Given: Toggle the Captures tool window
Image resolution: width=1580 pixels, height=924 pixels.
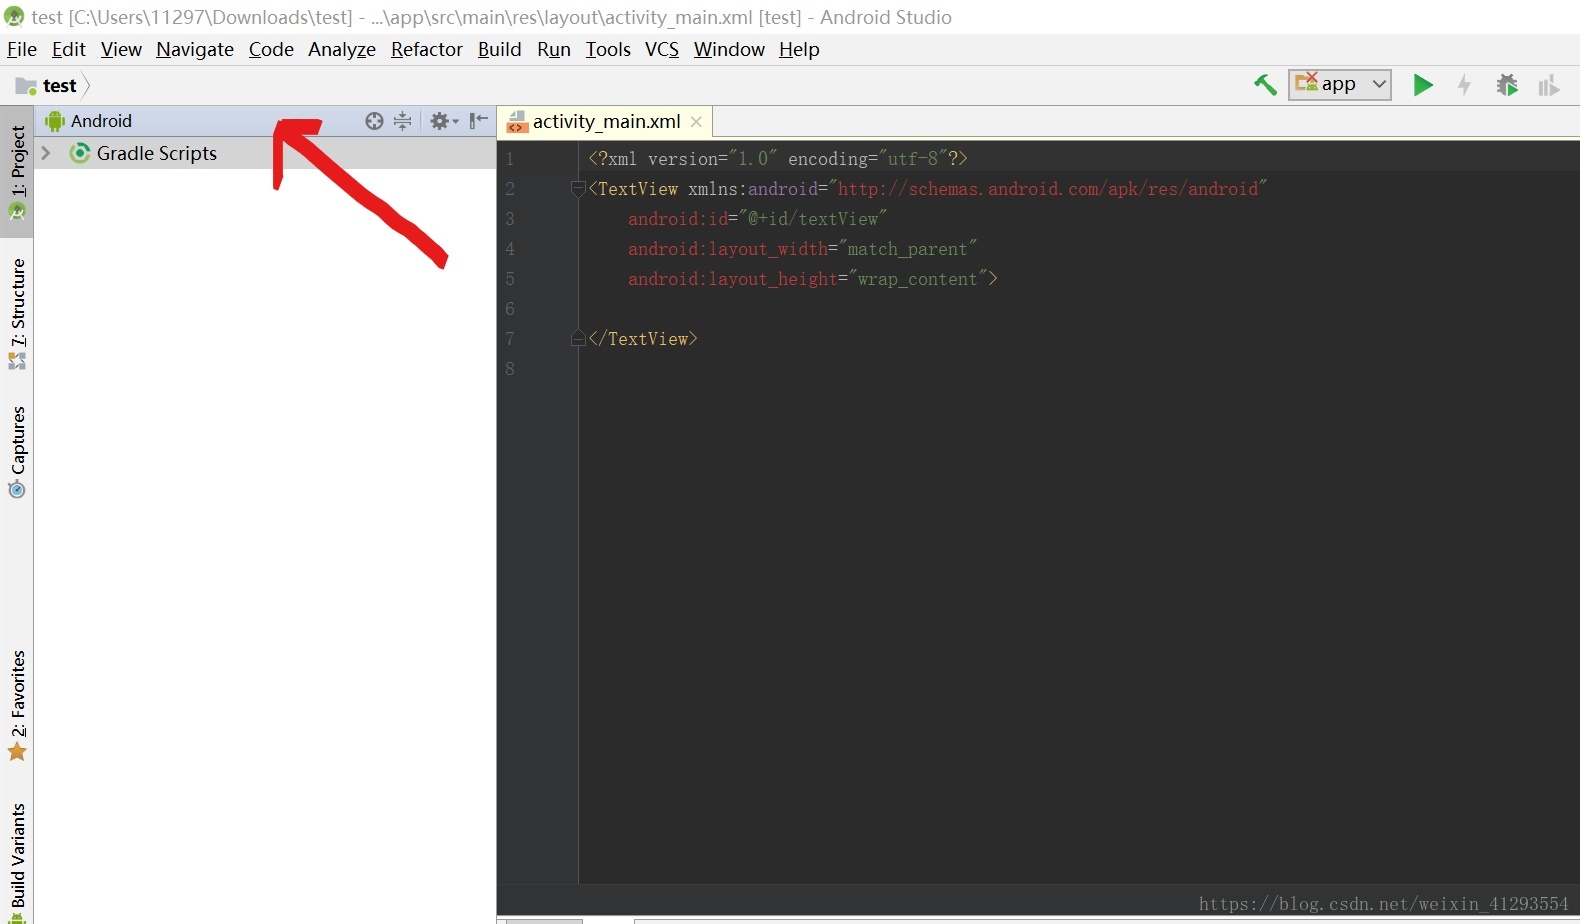Looking at the screenshot, I should pyautogui.click(x=17, y=452).
